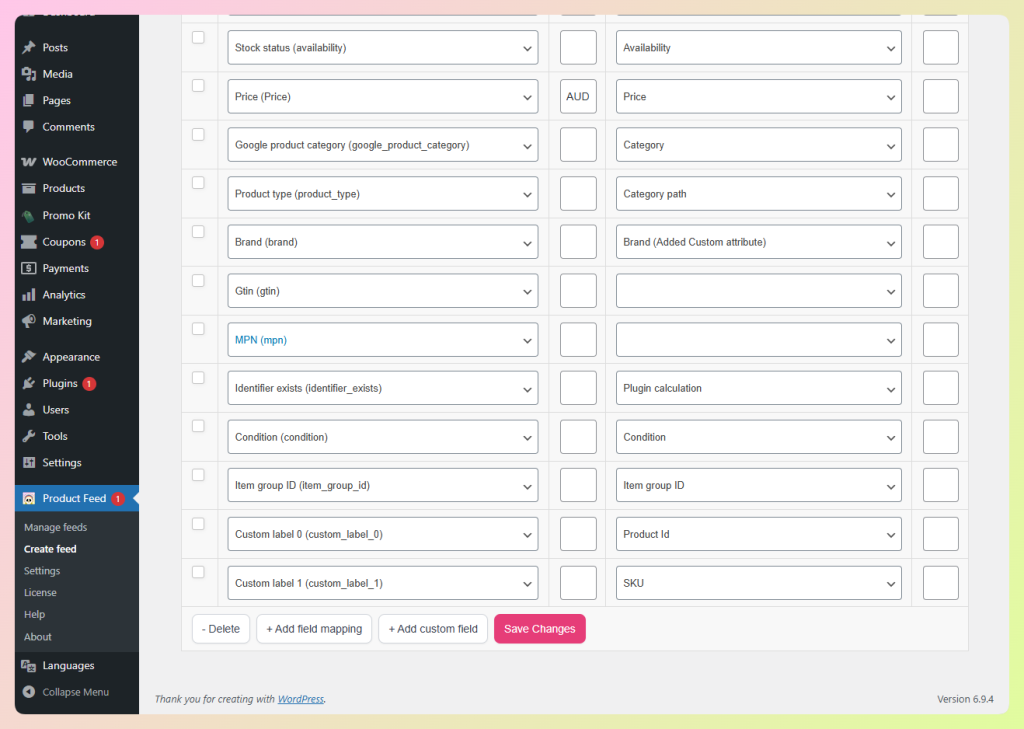
Task: Open the License submenu item
Action: 40,592
